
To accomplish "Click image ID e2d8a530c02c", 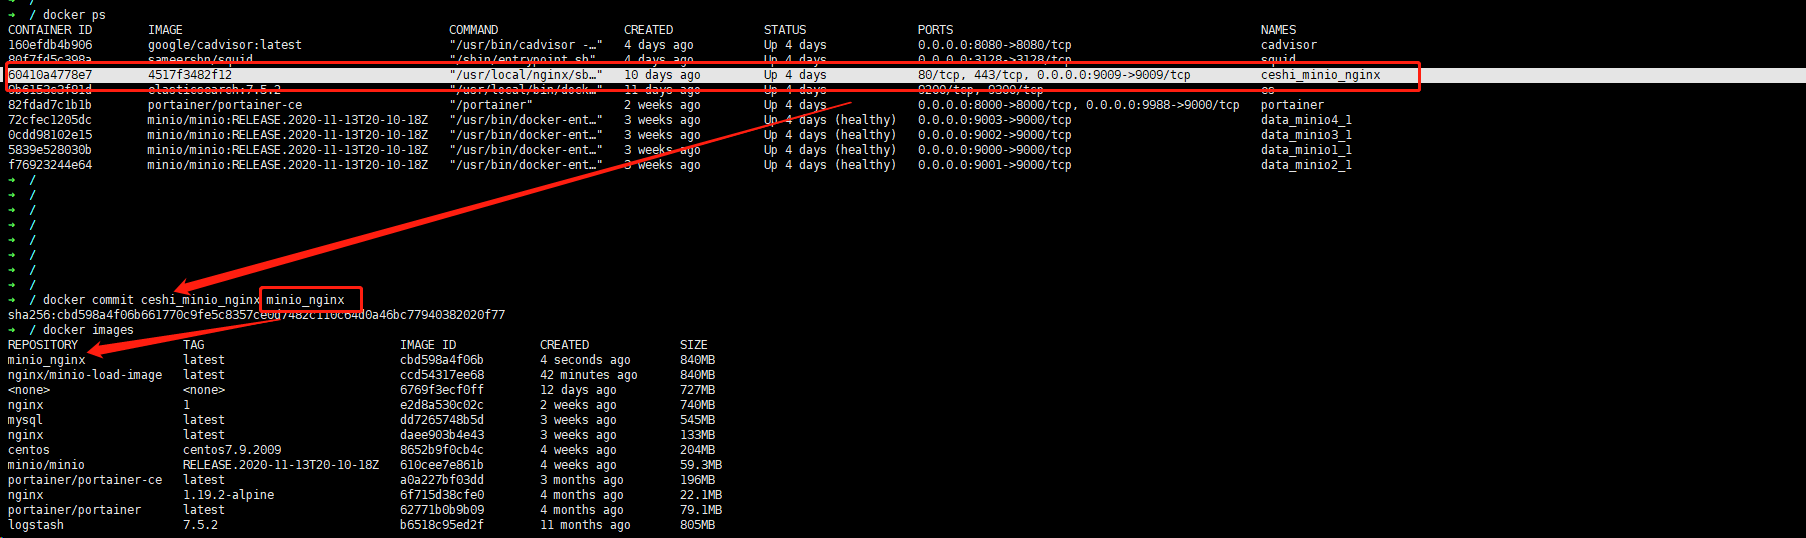I will coord(442,405).
